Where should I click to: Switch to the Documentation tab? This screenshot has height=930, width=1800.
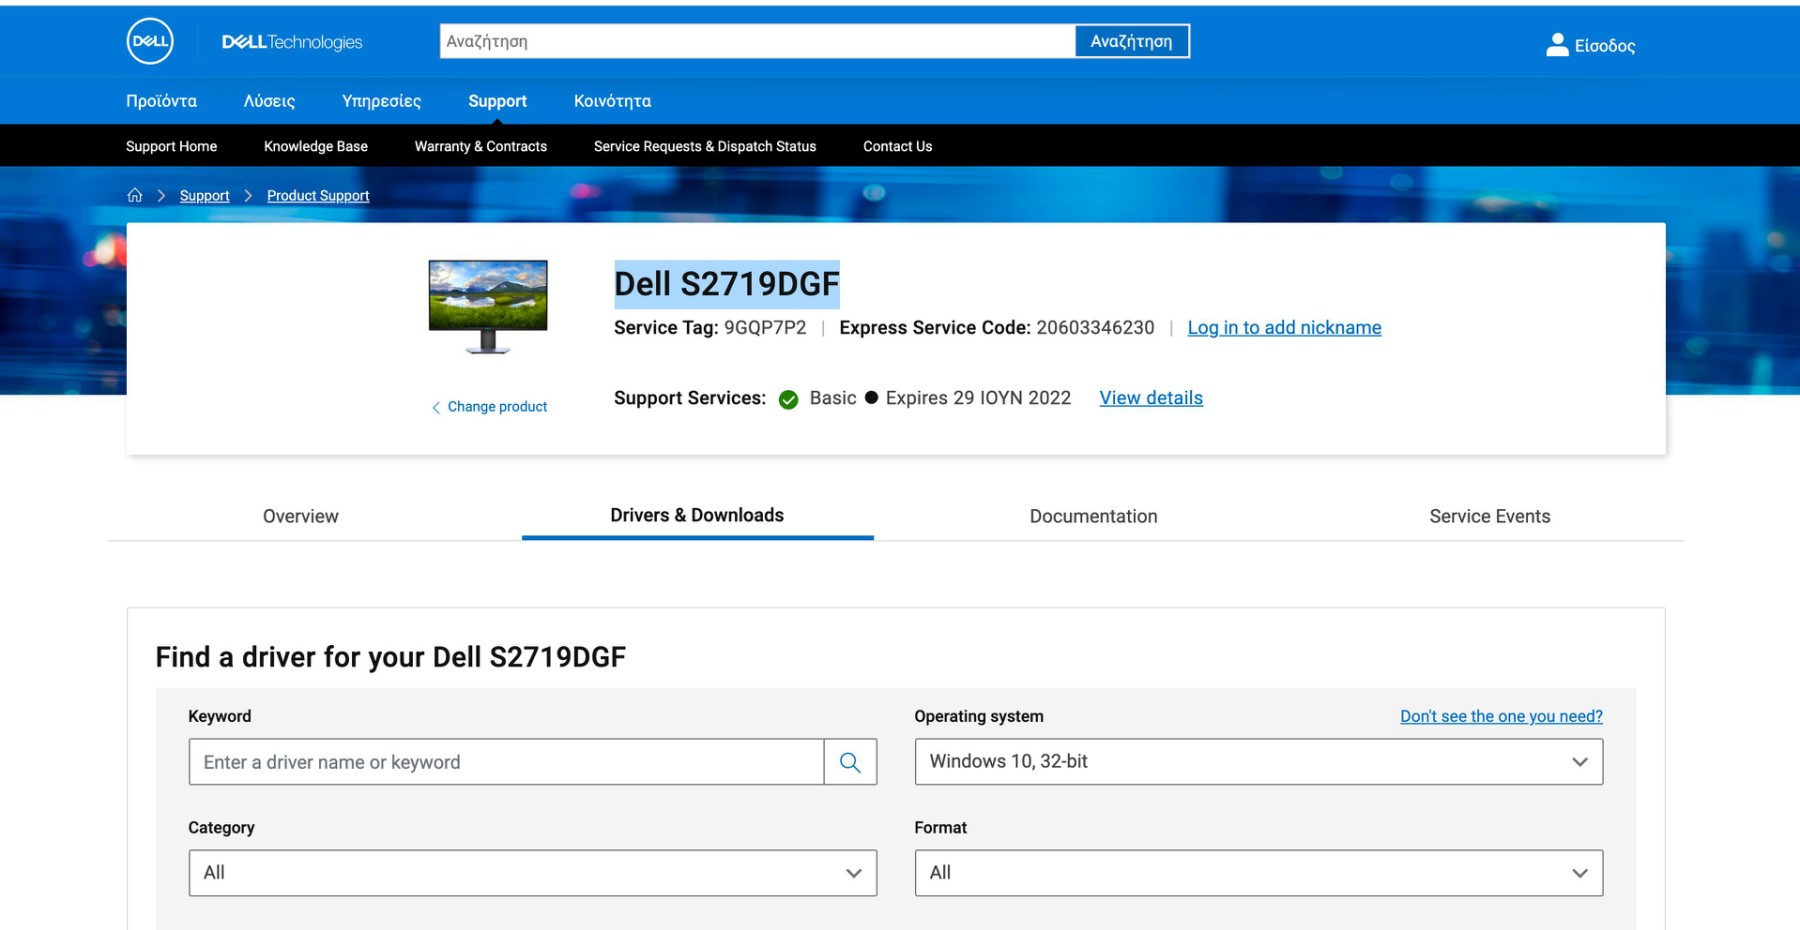(1093, 516)
